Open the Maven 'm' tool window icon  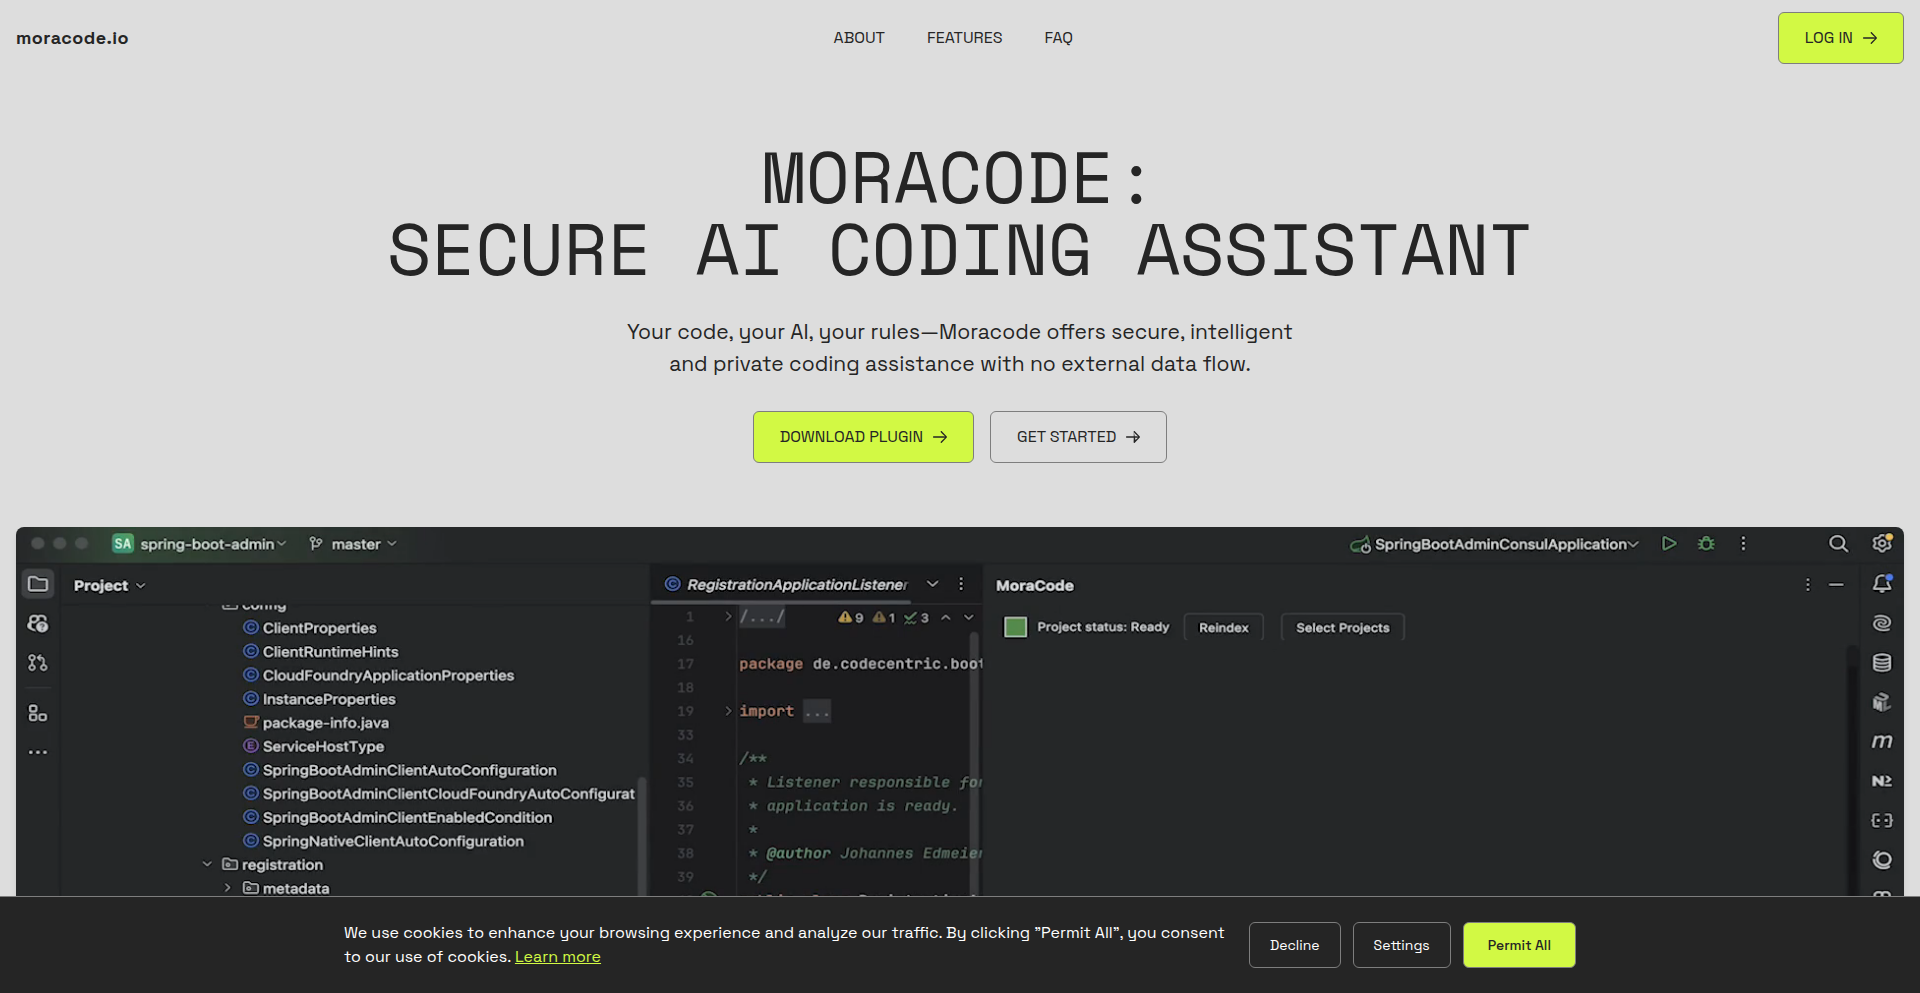(x=1882, y=742)
